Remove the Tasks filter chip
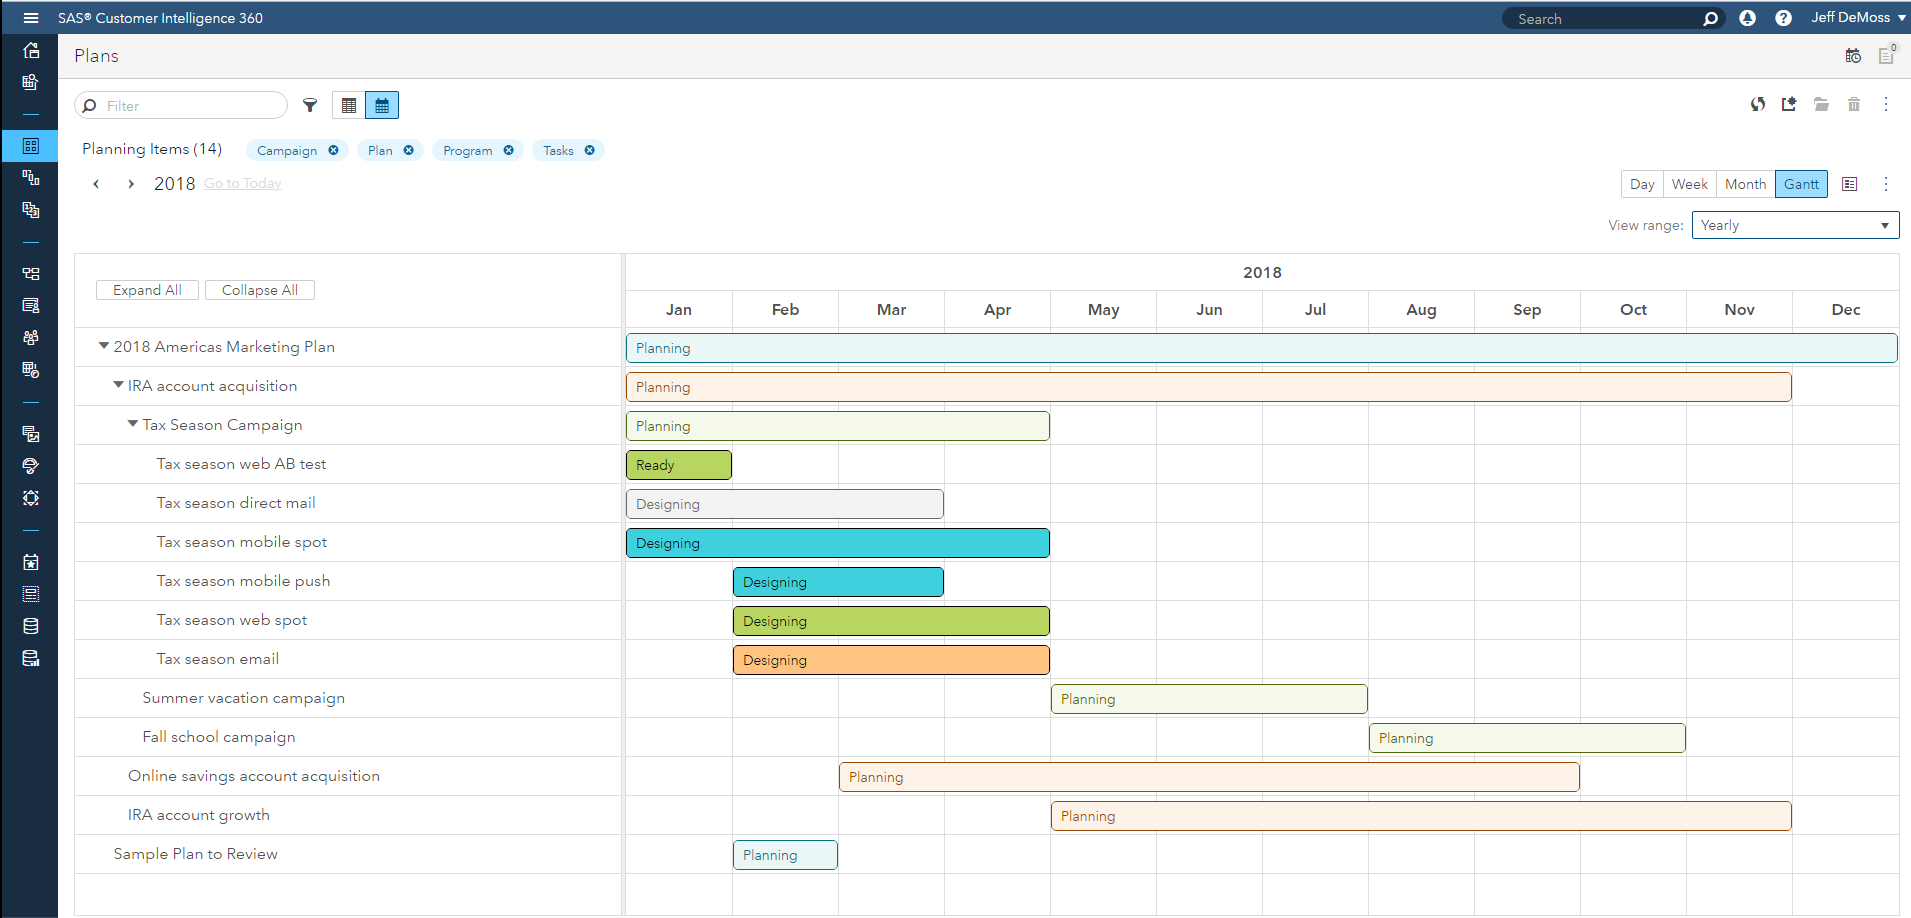 pos(590,150)
